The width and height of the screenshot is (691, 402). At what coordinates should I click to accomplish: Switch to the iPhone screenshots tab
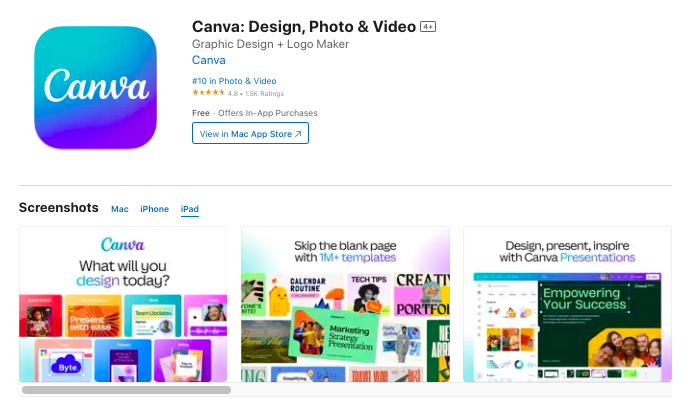point(154,209)
